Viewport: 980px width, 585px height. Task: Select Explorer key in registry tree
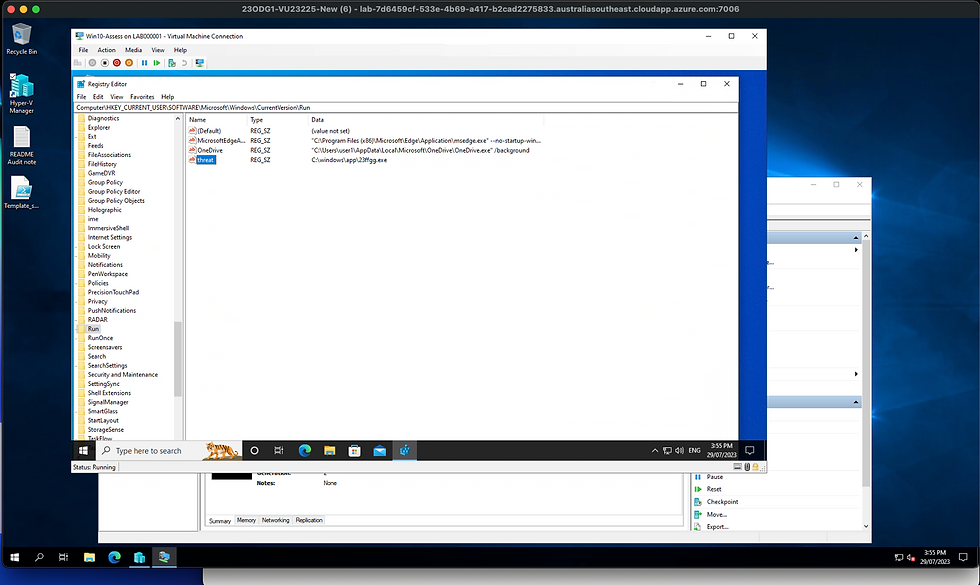[99, 128]
